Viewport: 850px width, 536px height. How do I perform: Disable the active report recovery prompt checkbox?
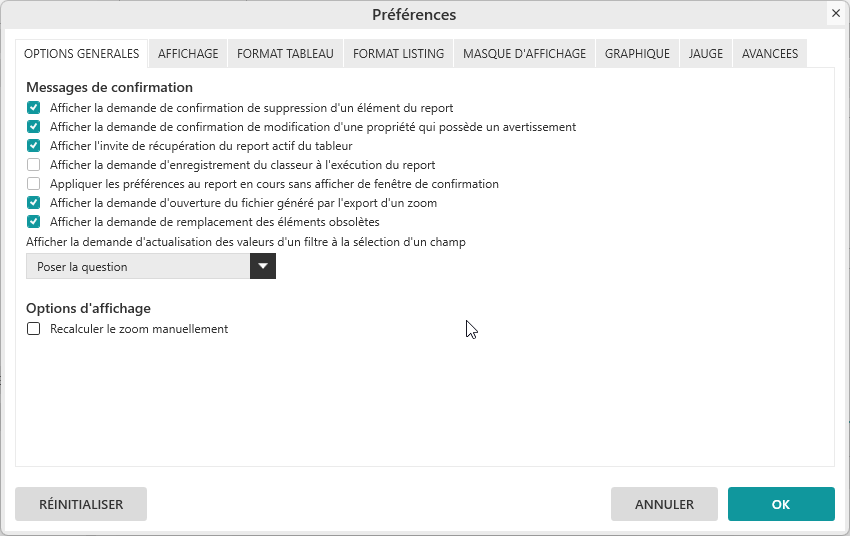click(x=34, y=146)
